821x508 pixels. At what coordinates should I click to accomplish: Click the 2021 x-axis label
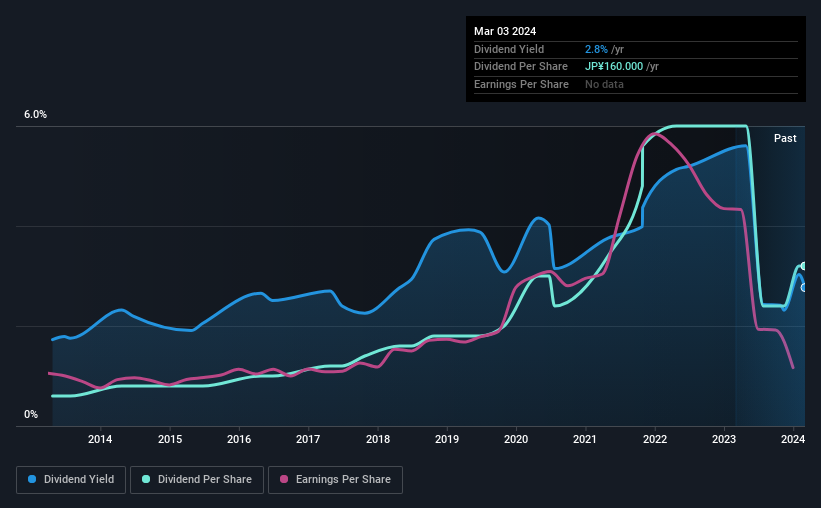[x=585, y=439]
